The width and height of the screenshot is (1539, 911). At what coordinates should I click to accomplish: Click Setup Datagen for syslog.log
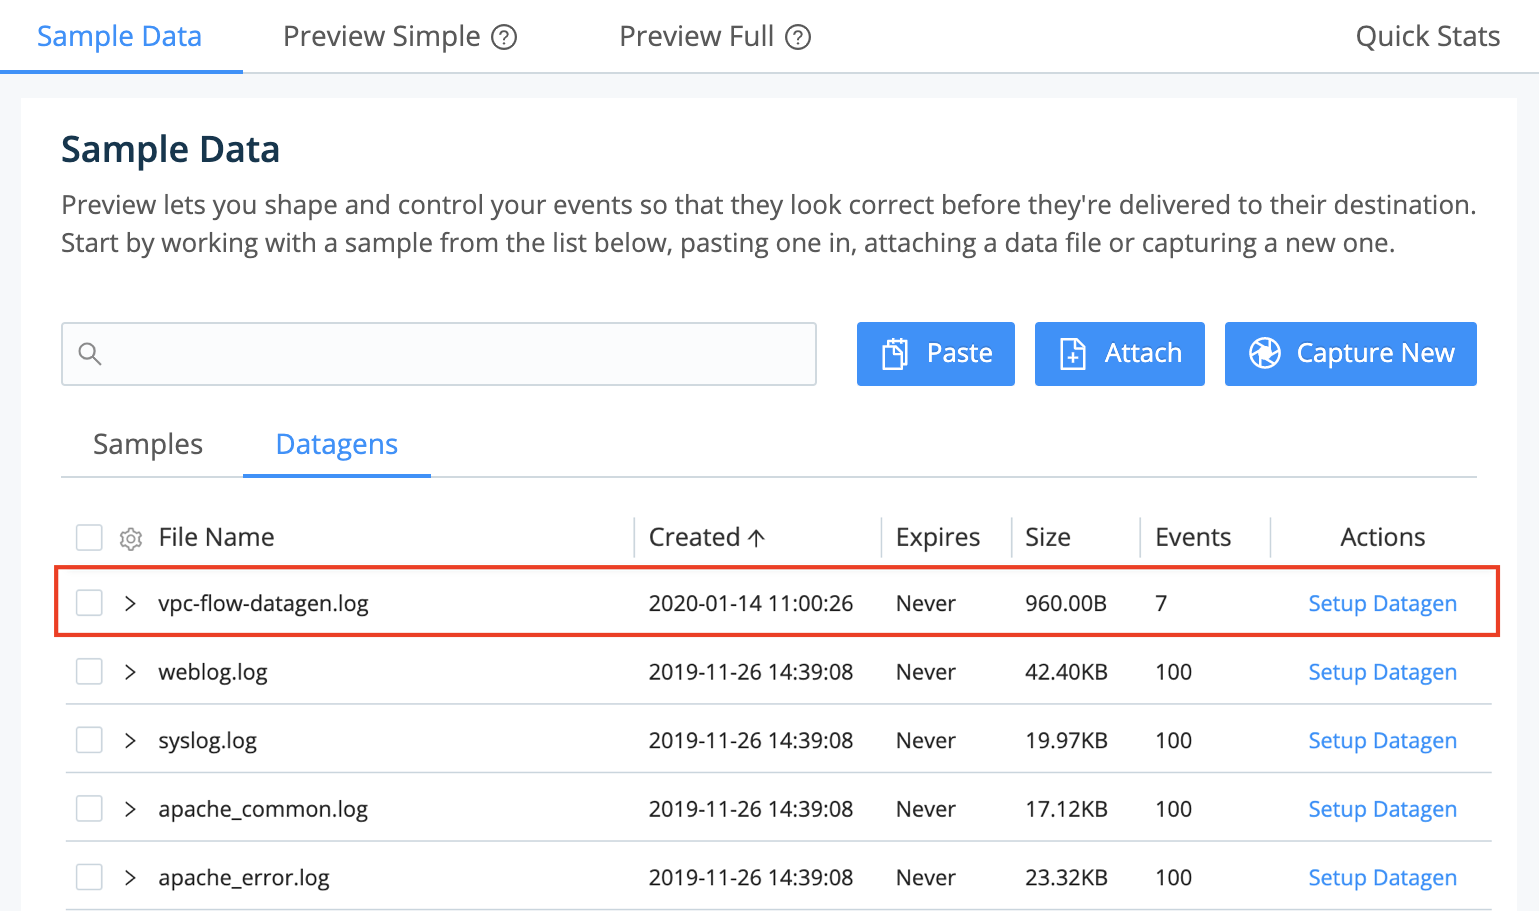[1382, 740]
